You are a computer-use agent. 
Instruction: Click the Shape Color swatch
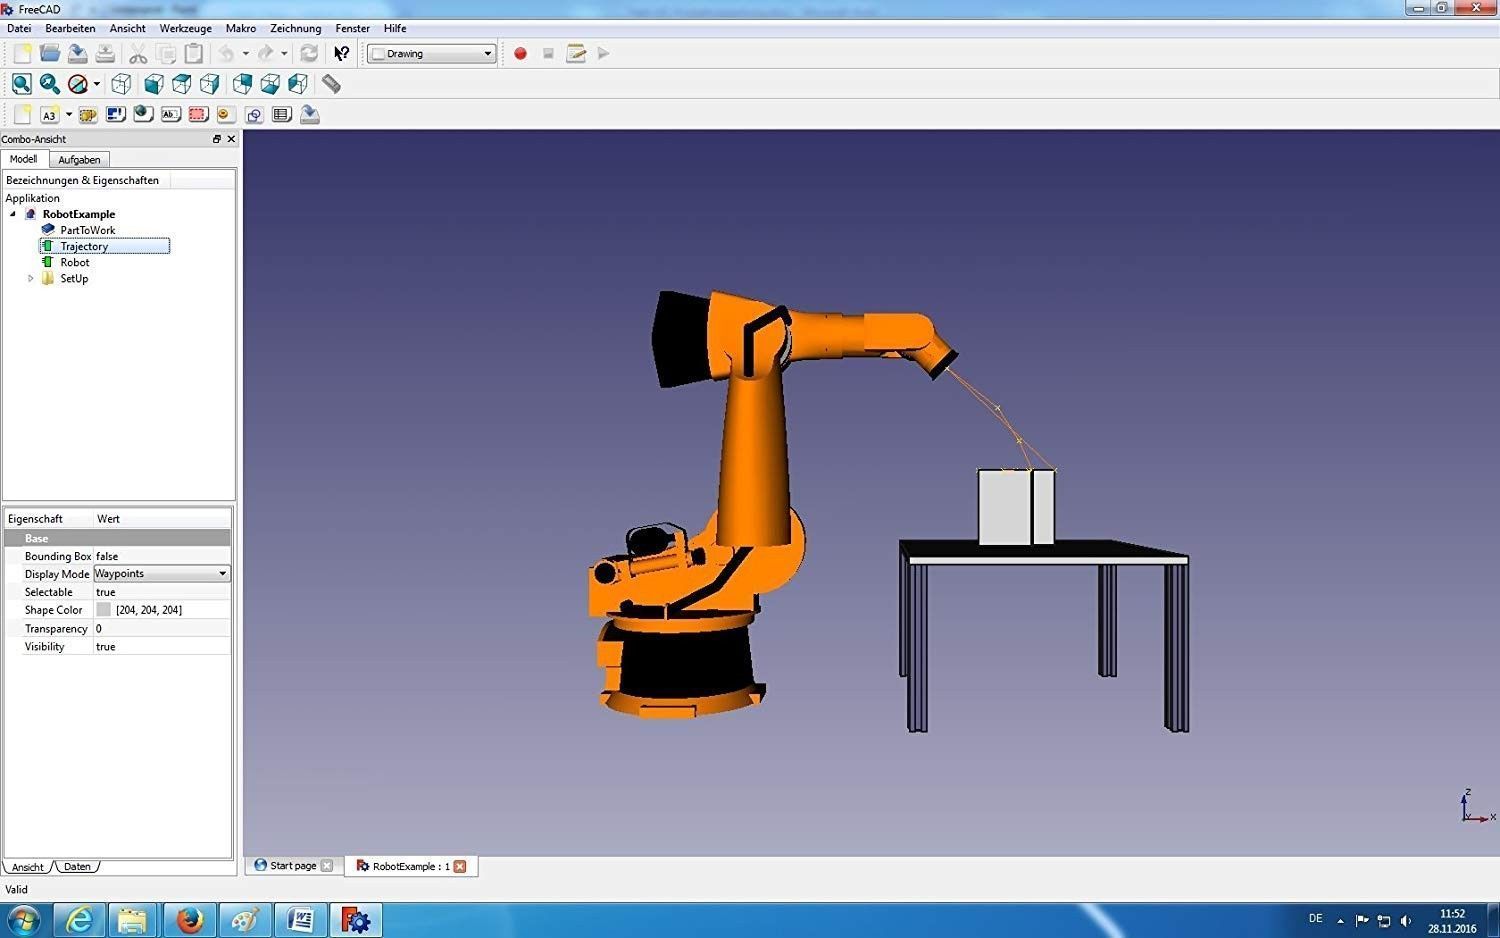[x=104, y=610]
